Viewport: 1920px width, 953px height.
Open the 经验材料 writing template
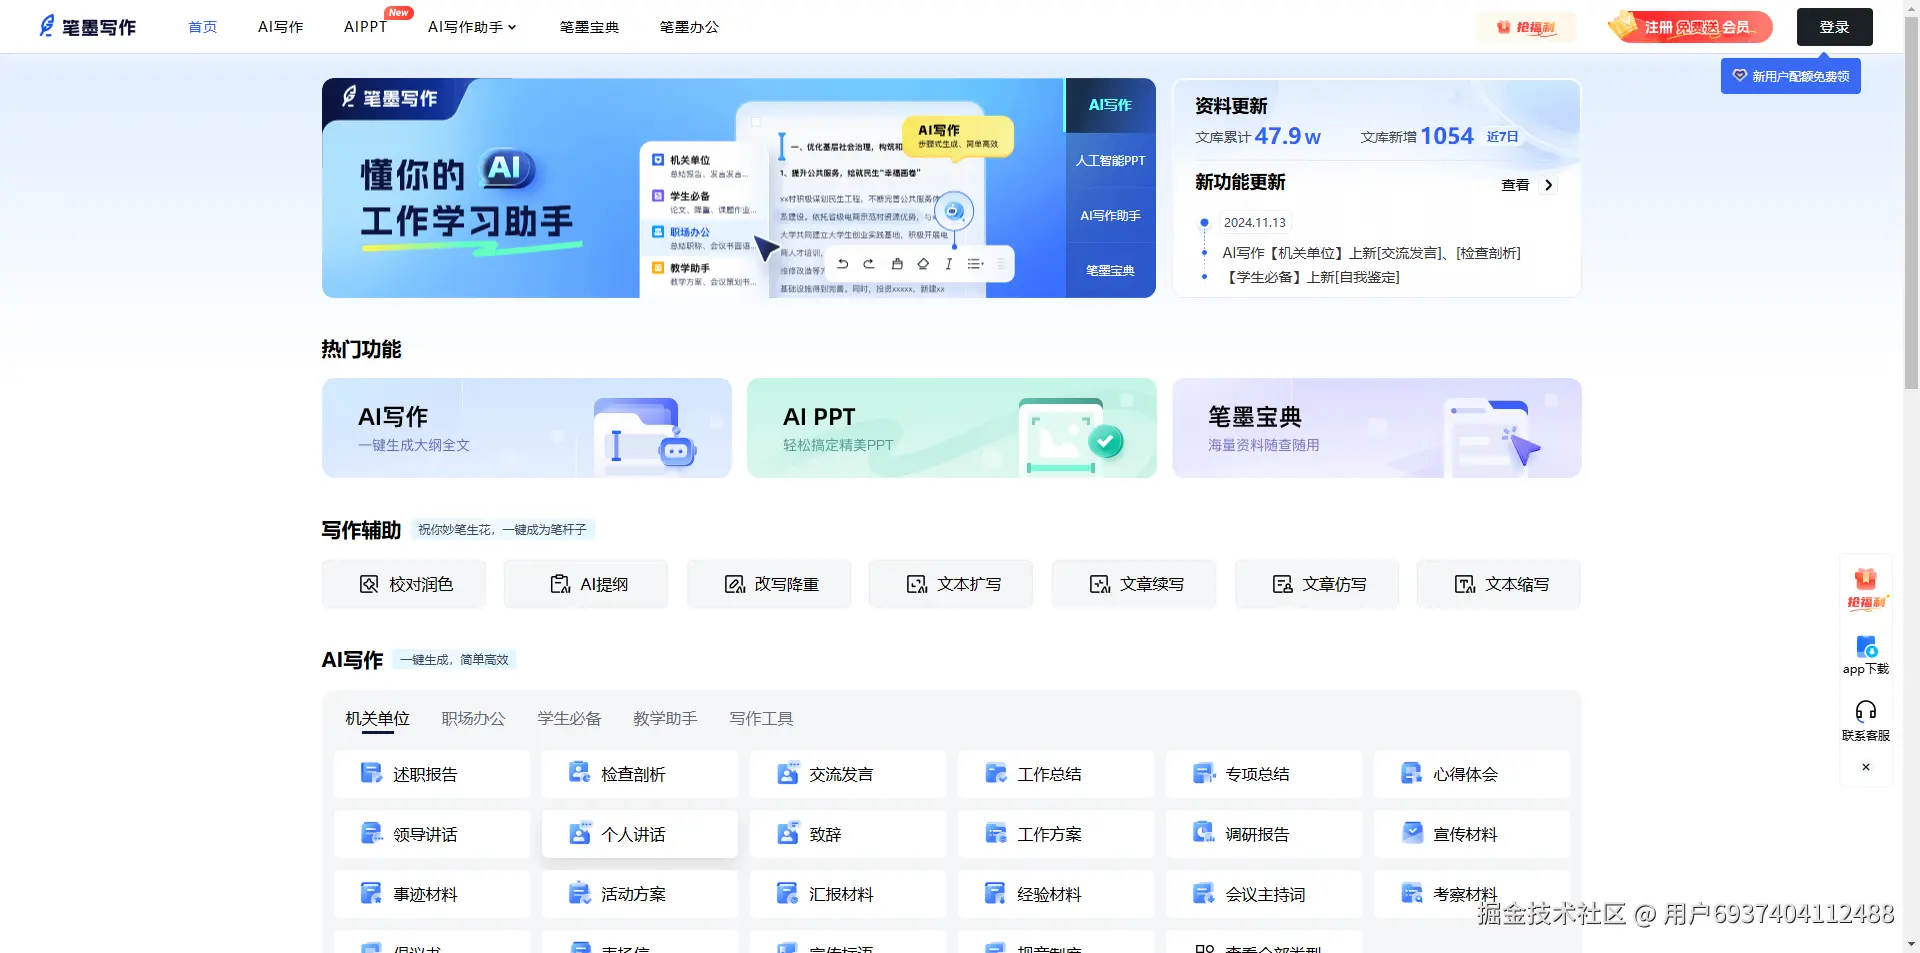[1055, 894]
